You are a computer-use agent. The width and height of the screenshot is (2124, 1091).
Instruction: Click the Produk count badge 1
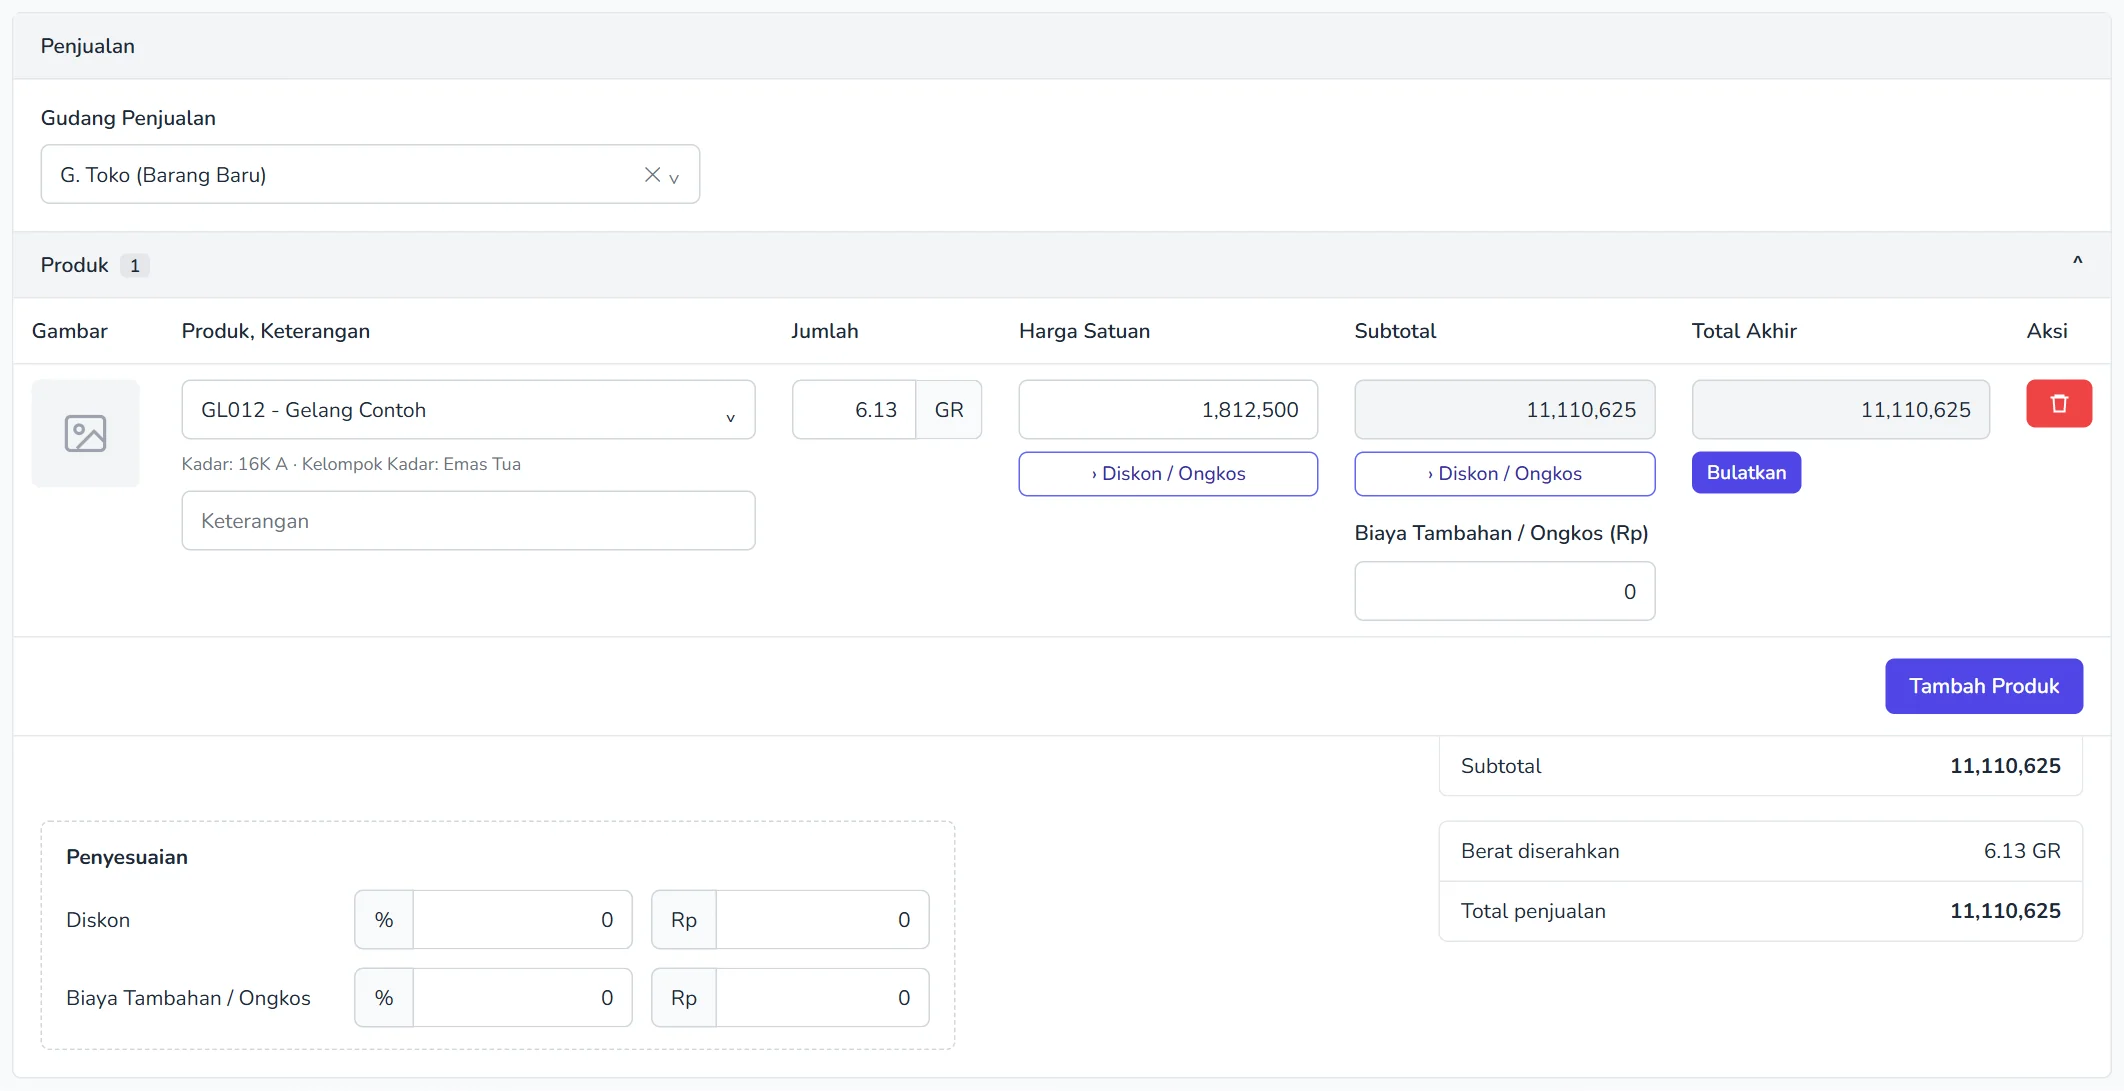[135, 266]
